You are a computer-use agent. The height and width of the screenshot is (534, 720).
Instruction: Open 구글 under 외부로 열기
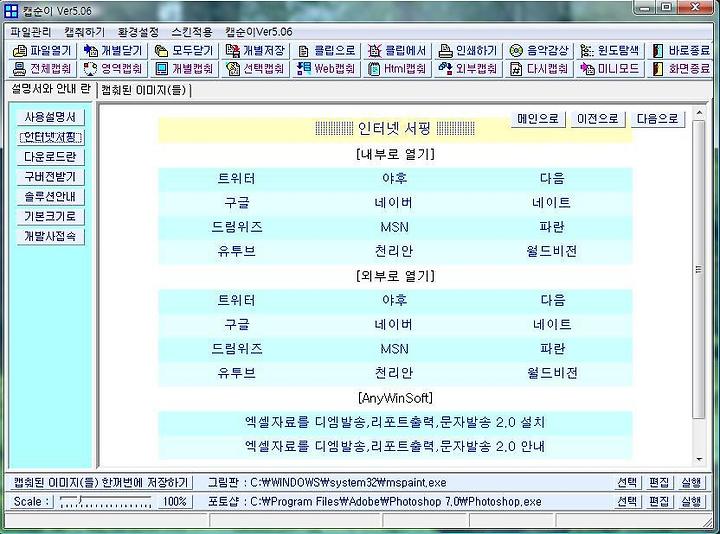click(x=236, y=325)
